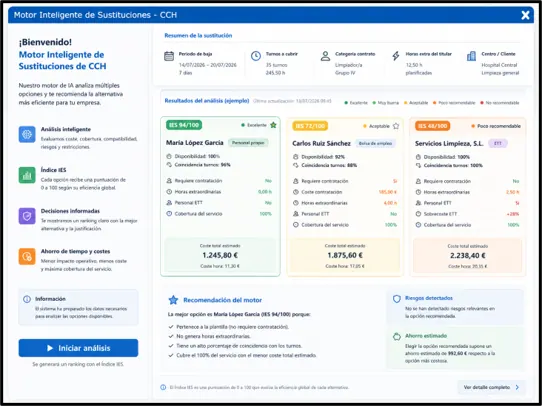Screen dimensions: 542x406
Task: Click the Poco recomendable status label
Action: tap(499, 126)
